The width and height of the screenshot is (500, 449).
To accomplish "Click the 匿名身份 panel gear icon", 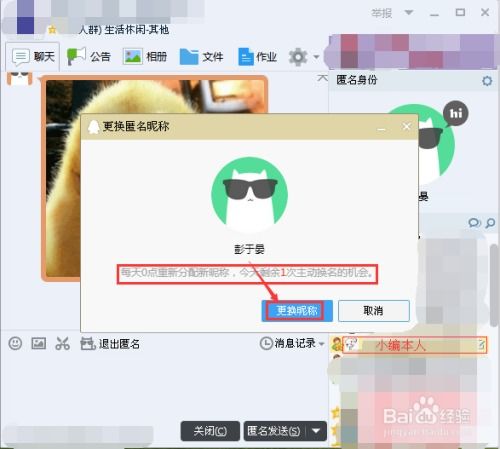I will (487, 81).
